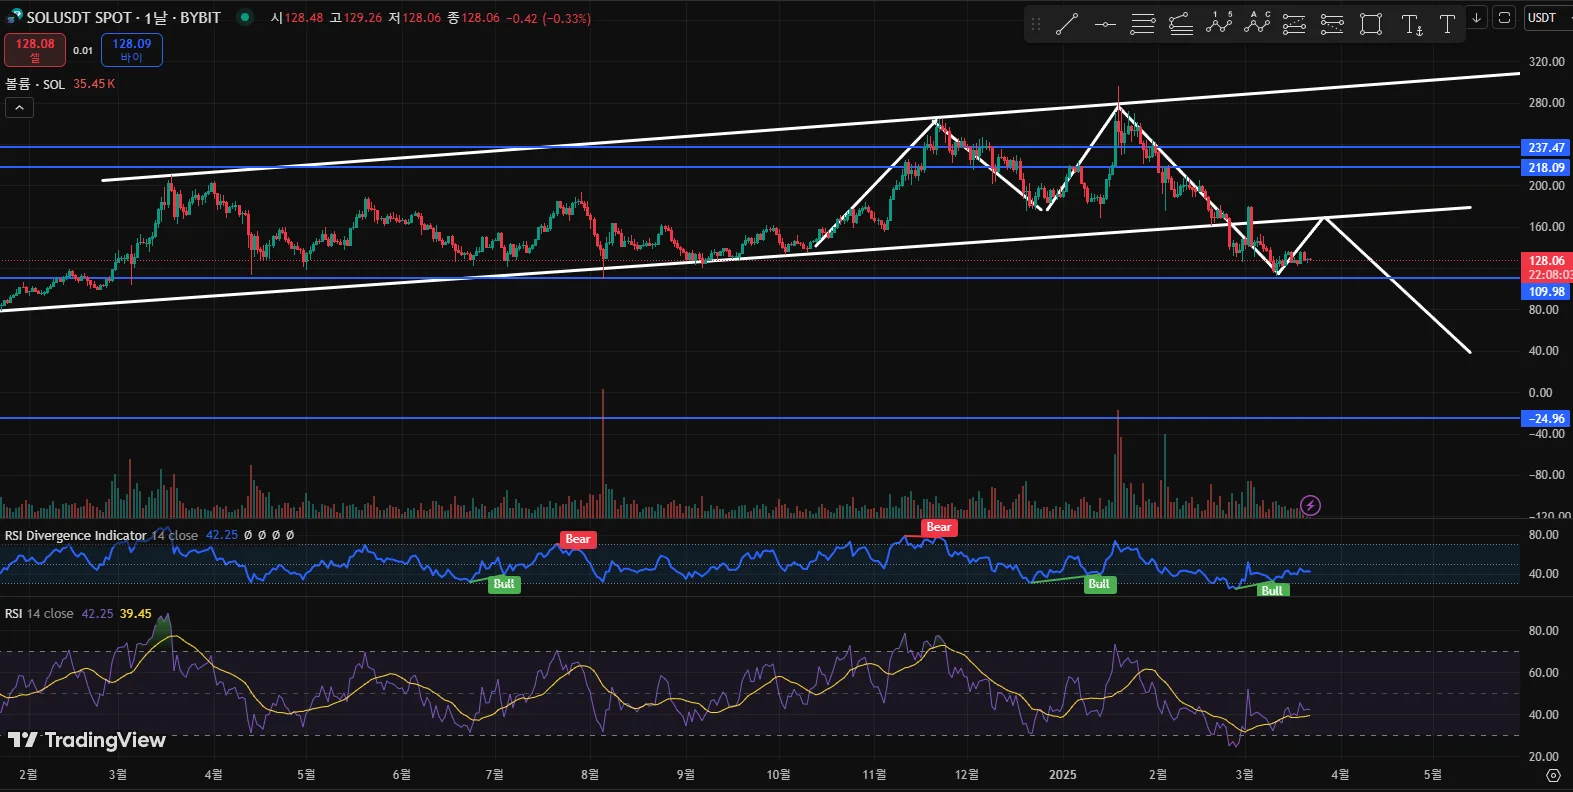Select the Fib Retracement tool
This screenshot has width=1573, height=792.
(x=1294, y=24)
